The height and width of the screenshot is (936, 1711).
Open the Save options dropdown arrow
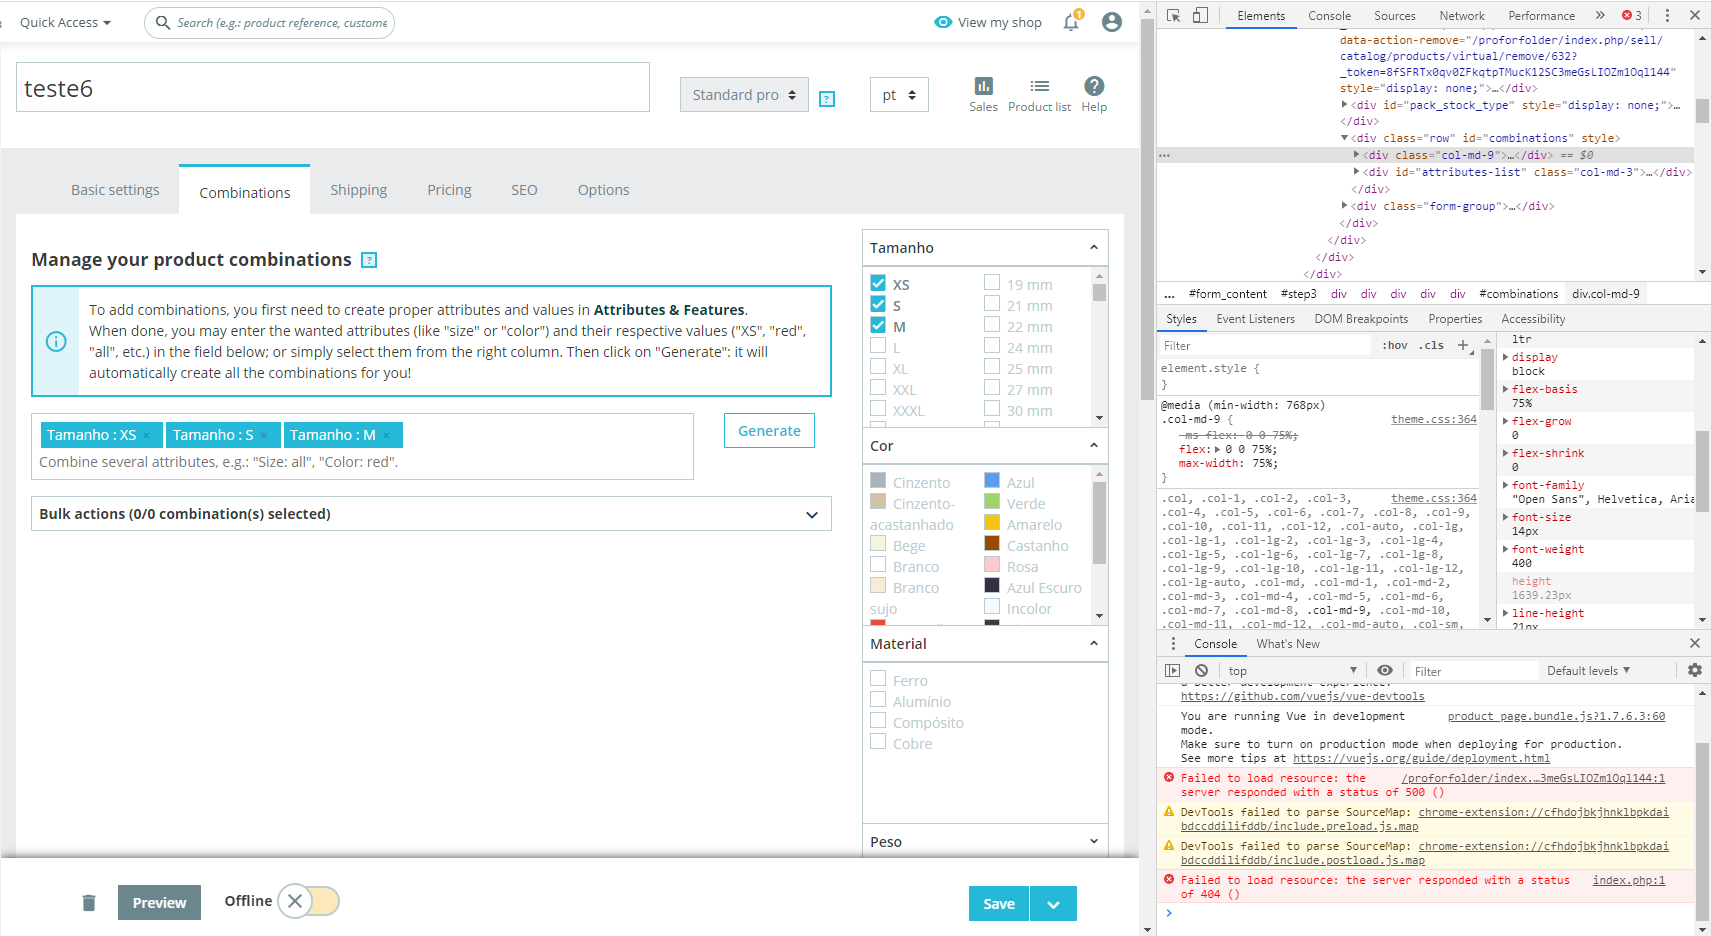[x=1053, y=904]
